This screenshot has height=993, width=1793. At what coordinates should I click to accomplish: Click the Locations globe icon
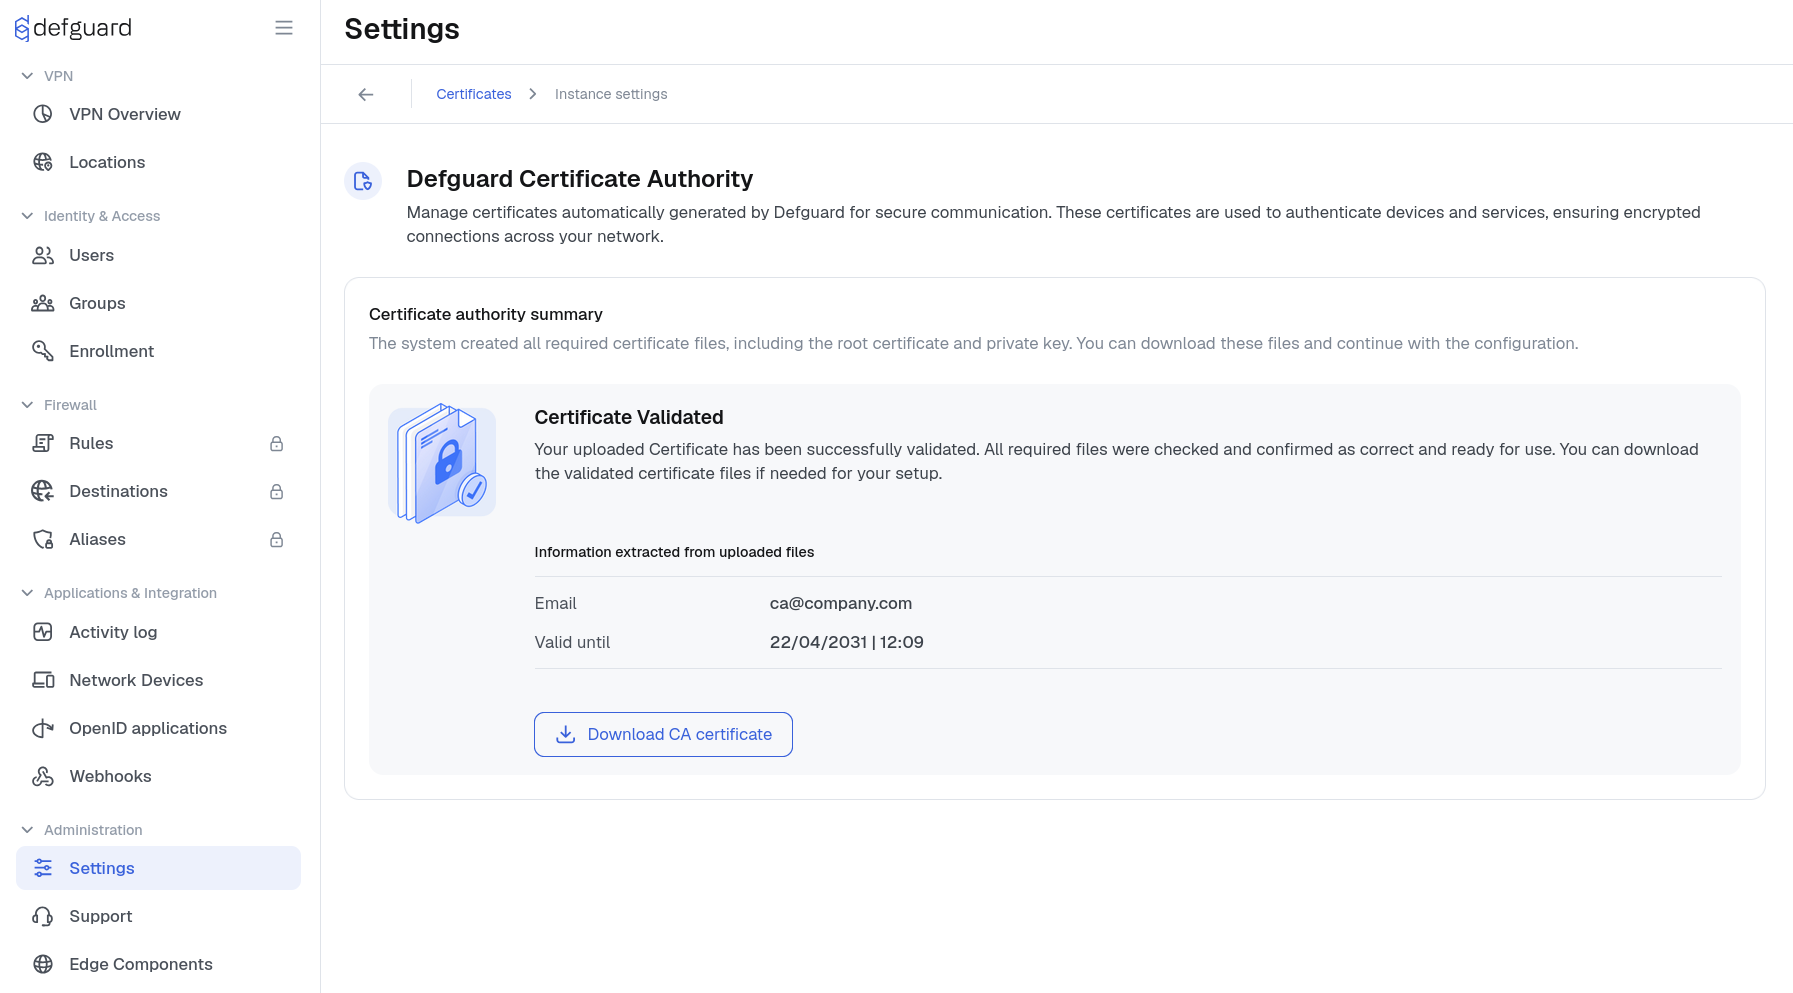pos(43,162)
